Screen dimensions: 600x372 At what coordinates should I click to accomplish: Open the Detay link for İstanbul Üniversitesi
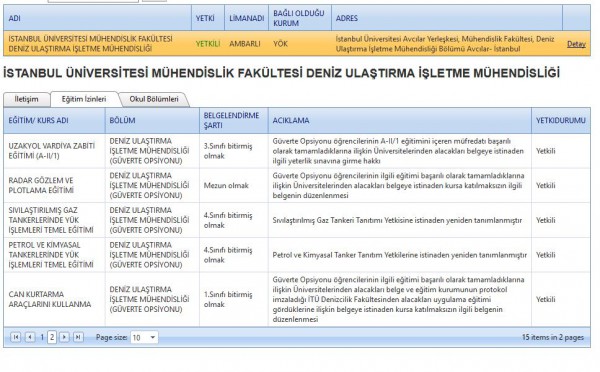coord(576,44)
